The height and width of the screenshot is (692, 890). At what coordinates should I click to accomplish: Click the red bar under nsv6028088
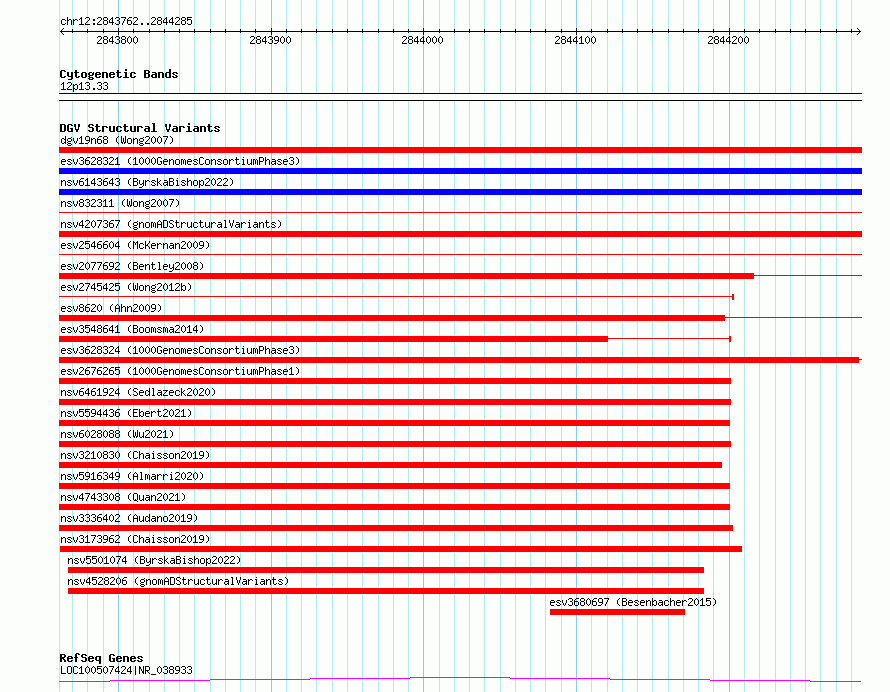(x=395, y=444)
